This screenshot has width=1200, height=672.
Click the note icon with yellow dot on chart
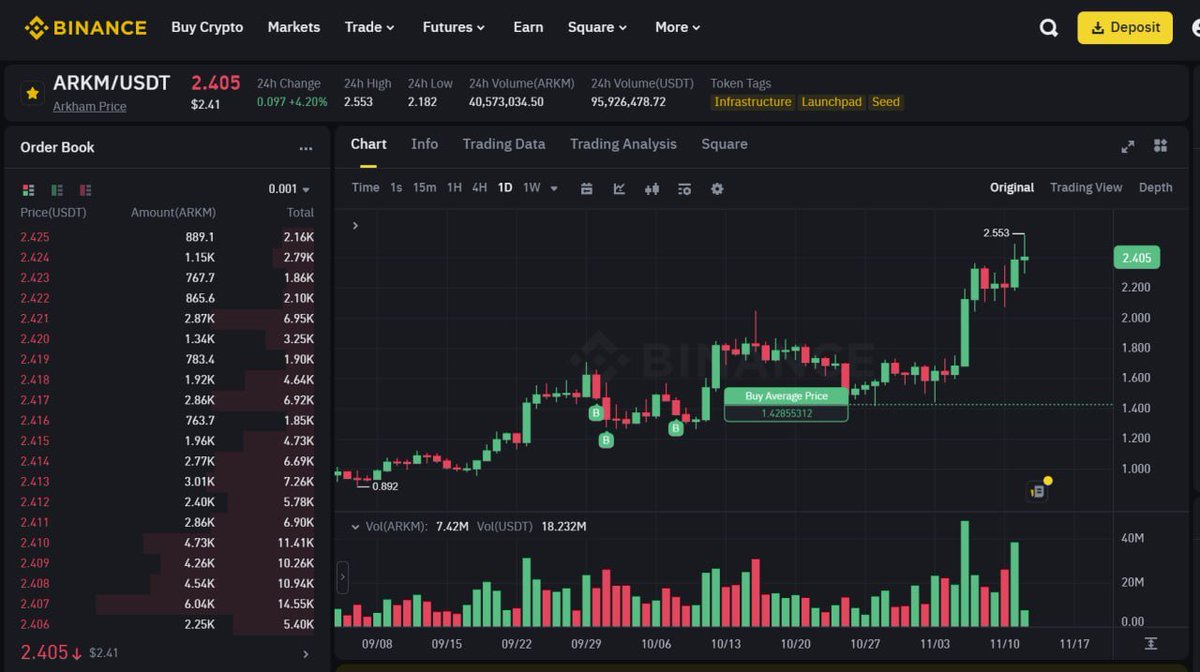[1038, 490]
